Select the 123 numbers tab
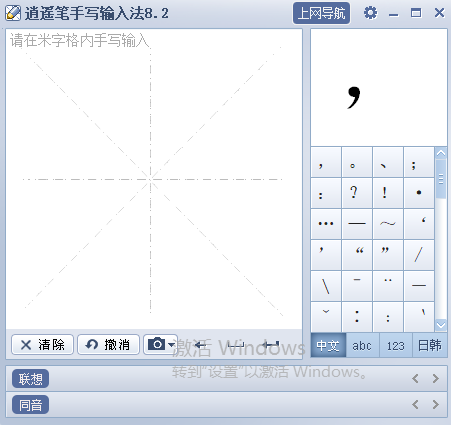451x425 pixels. pyautogui.click(x=396, y=345)
